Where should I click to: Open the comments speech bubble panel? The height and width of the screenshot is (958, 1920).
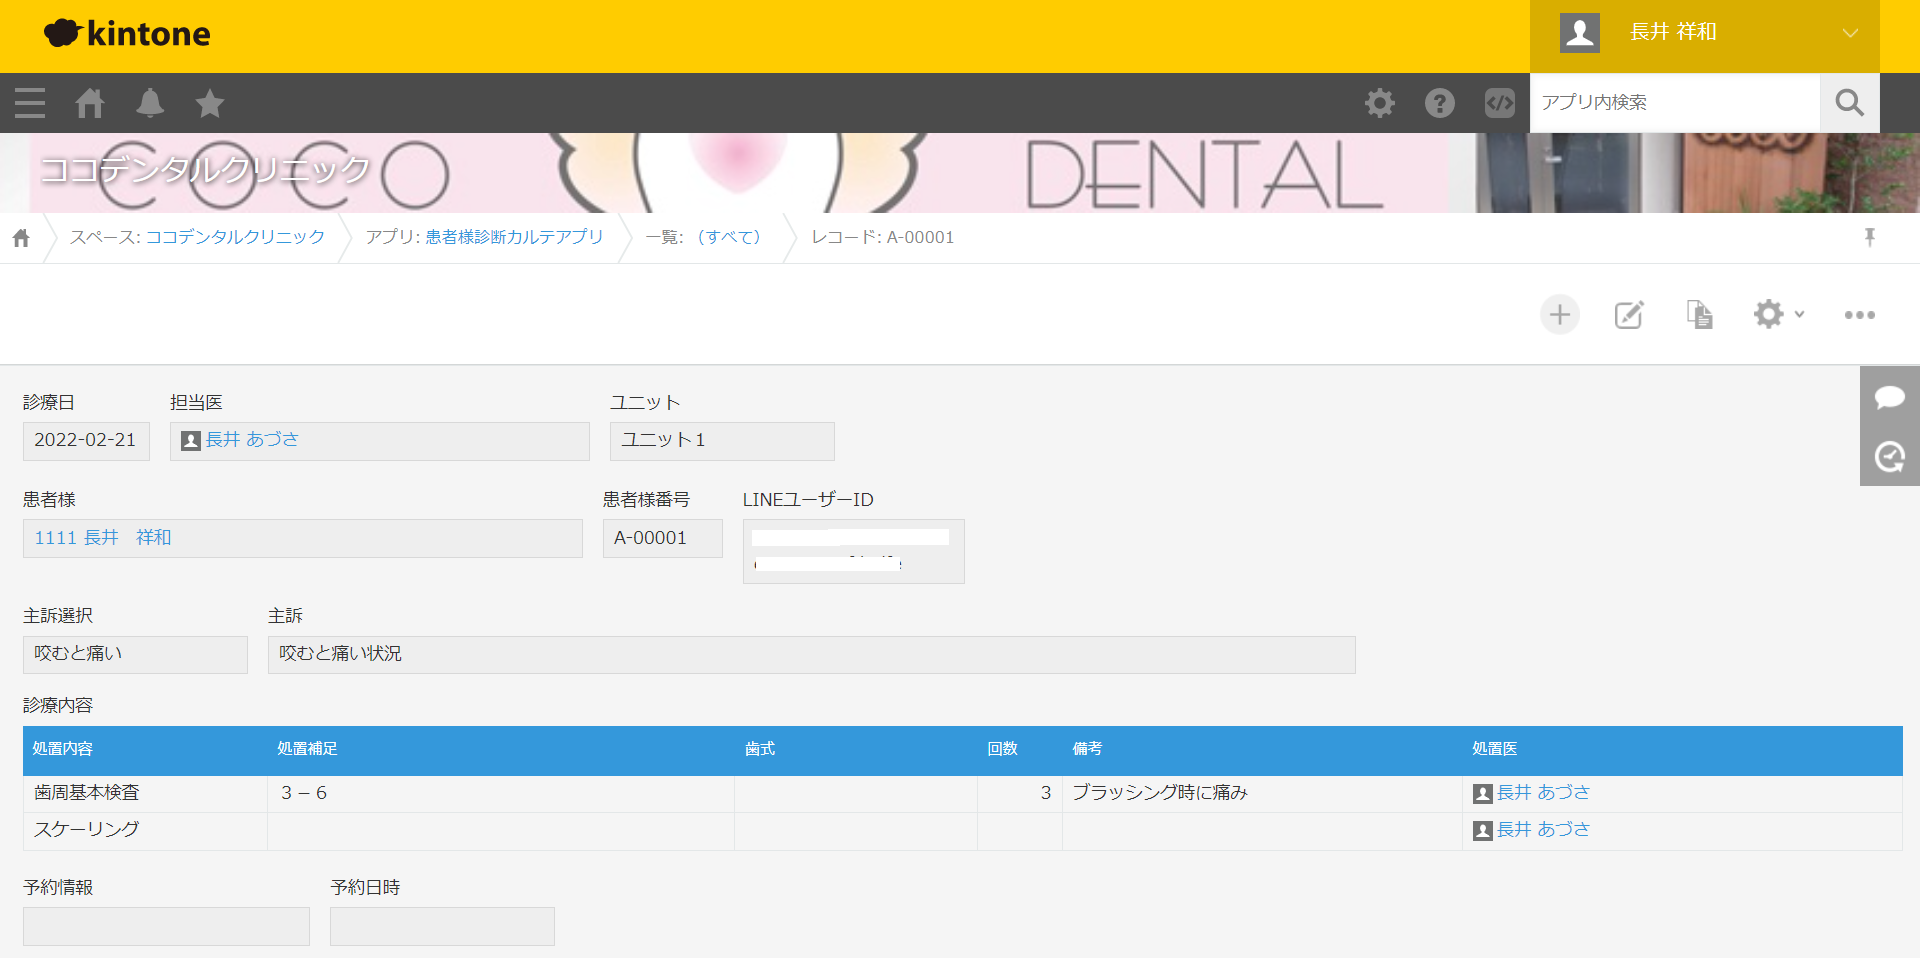point(1889,397)
